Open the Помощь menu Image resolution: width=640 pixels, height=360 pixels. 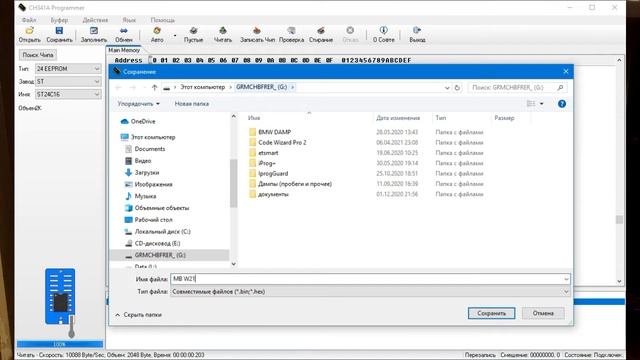[x=162, y=20]
